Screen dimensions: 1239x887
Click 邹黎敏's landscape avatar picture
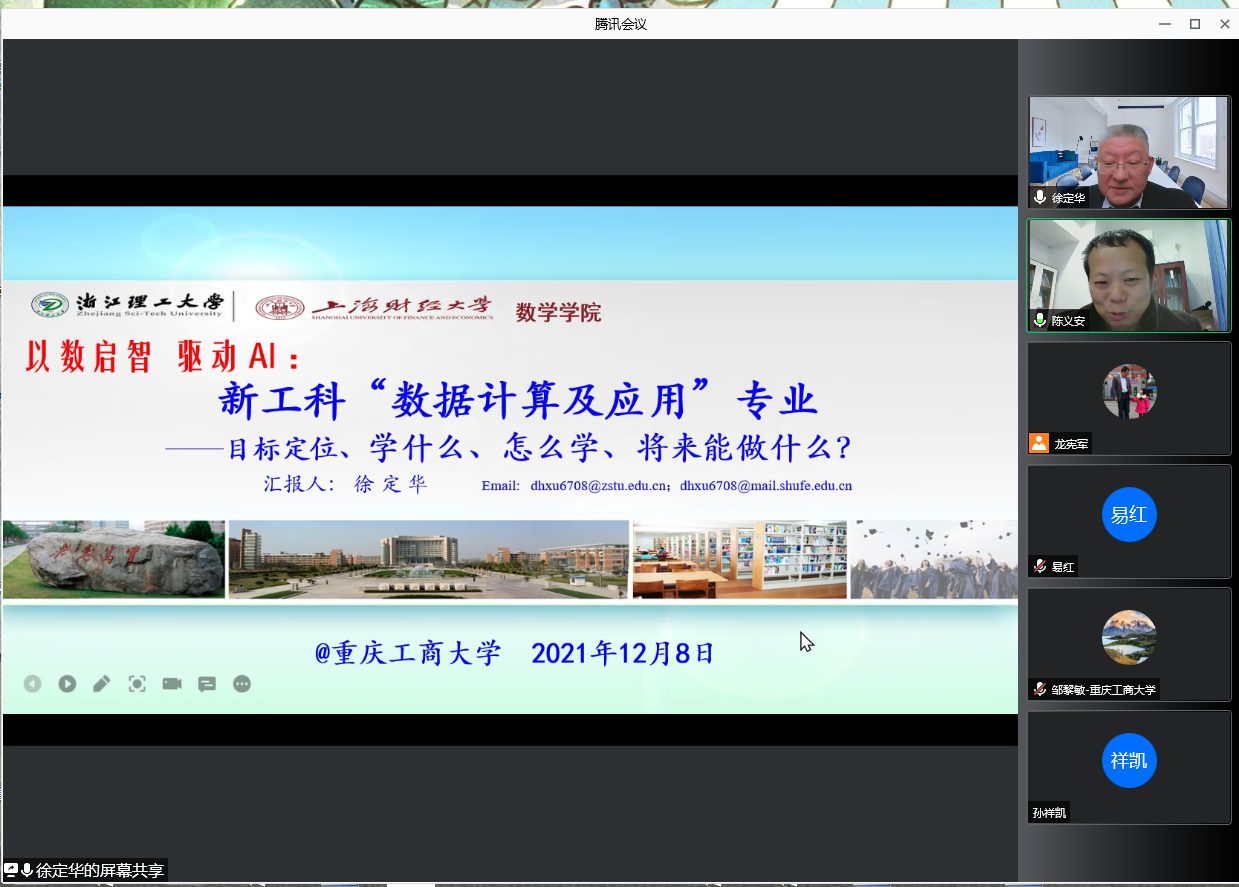click(1129, 637)
